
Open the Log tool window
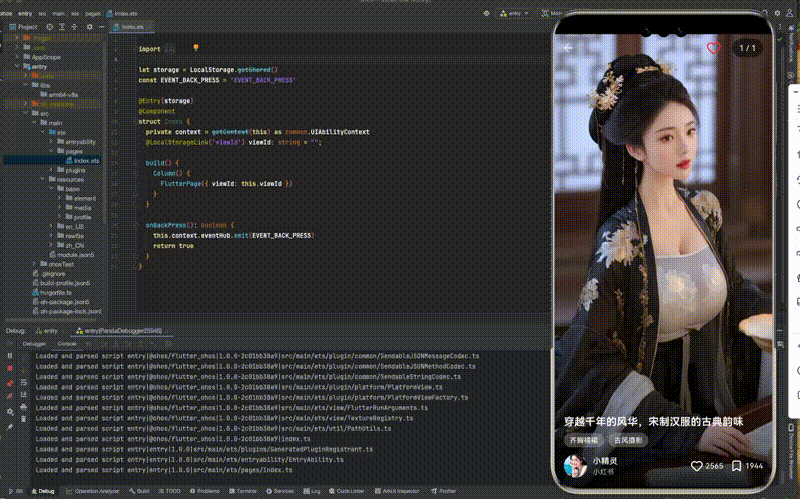tap(312, 491)
